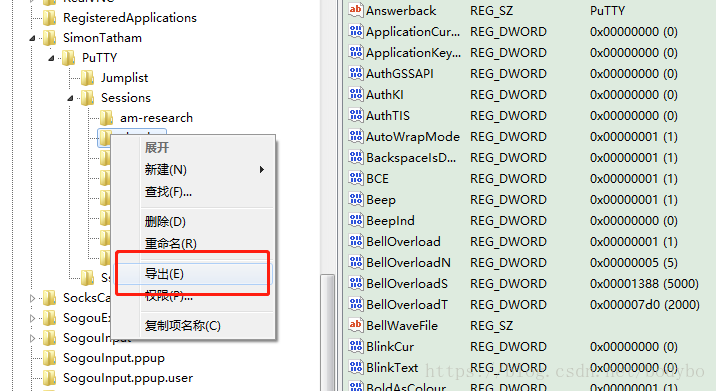The width and height of the screenshot is (716, 391).
Task: Click the ApplicationCur... DWORD value icon
Action: [x=356, y=31]
